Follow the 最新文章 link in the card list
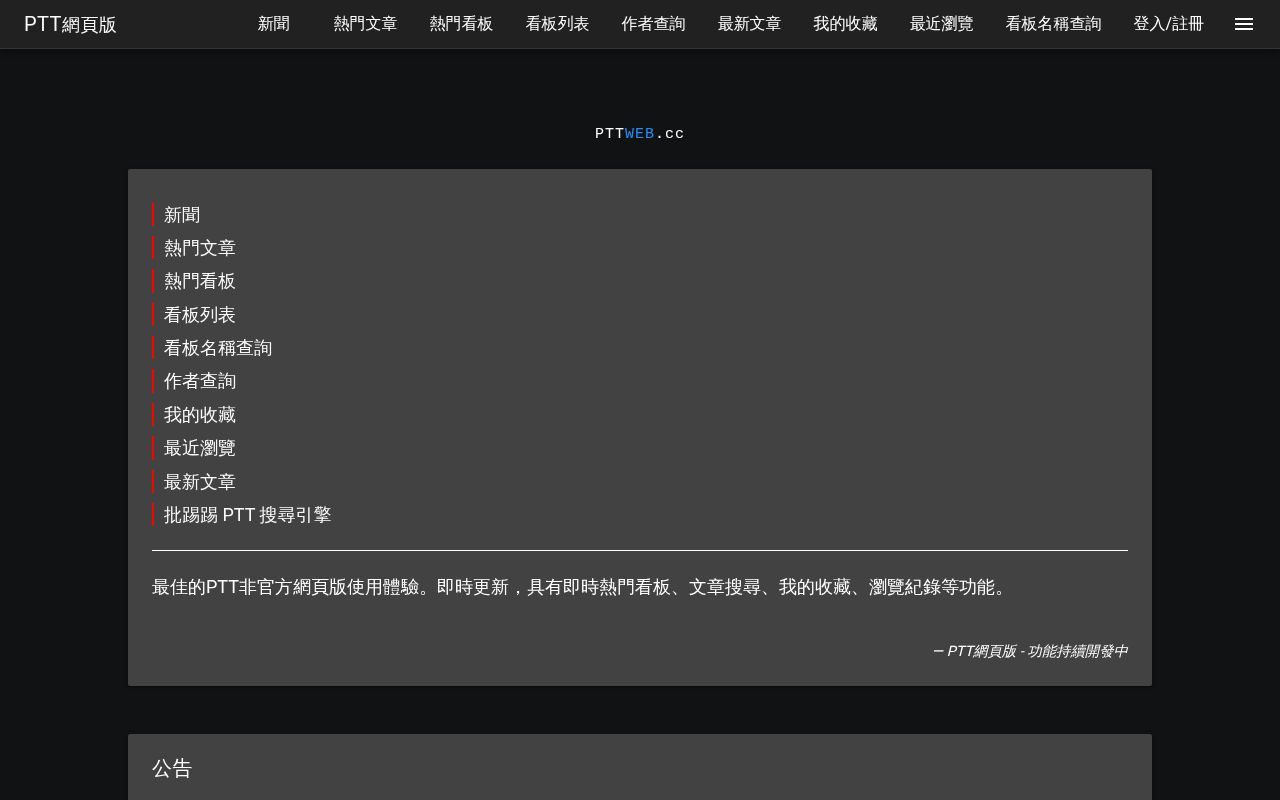1280x800 pixels. (x=200, y=482)
